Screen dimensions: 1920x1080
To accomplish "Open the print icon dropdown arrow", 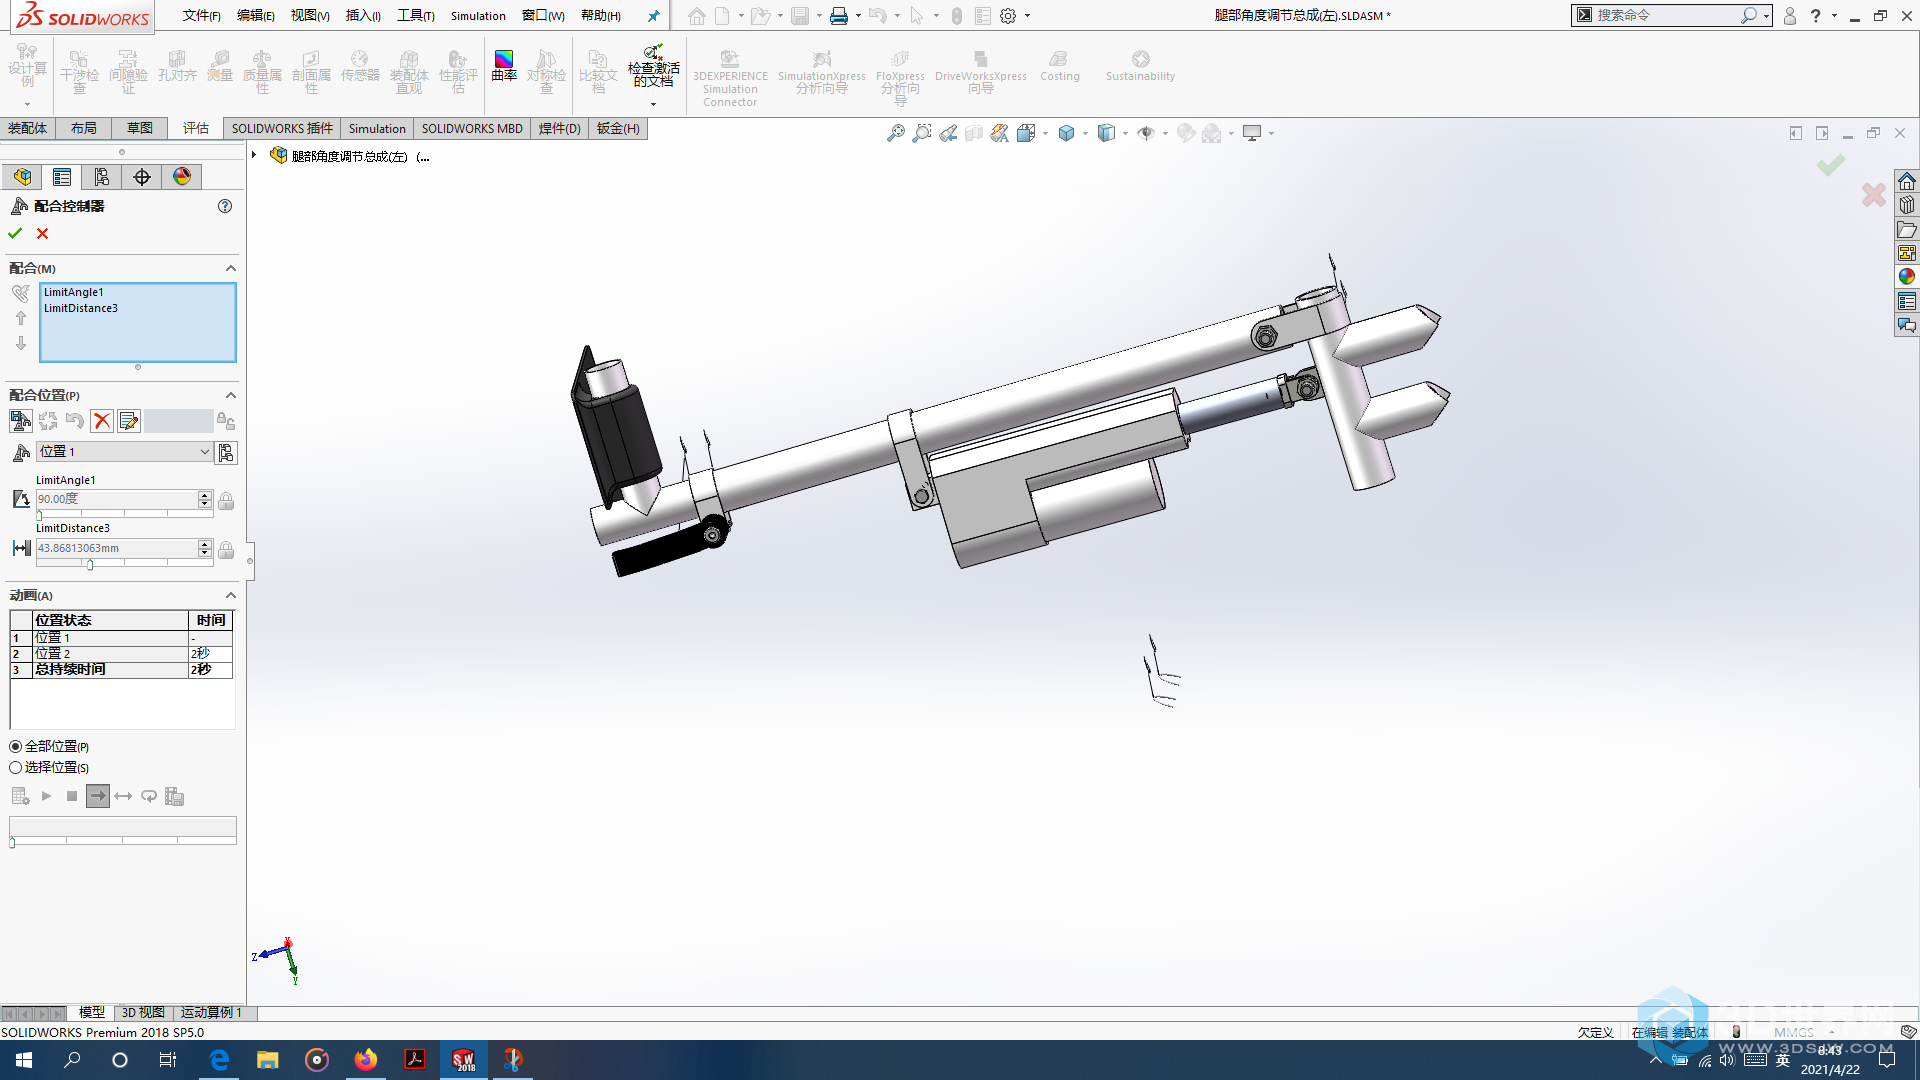I will (x=858, y=16).
